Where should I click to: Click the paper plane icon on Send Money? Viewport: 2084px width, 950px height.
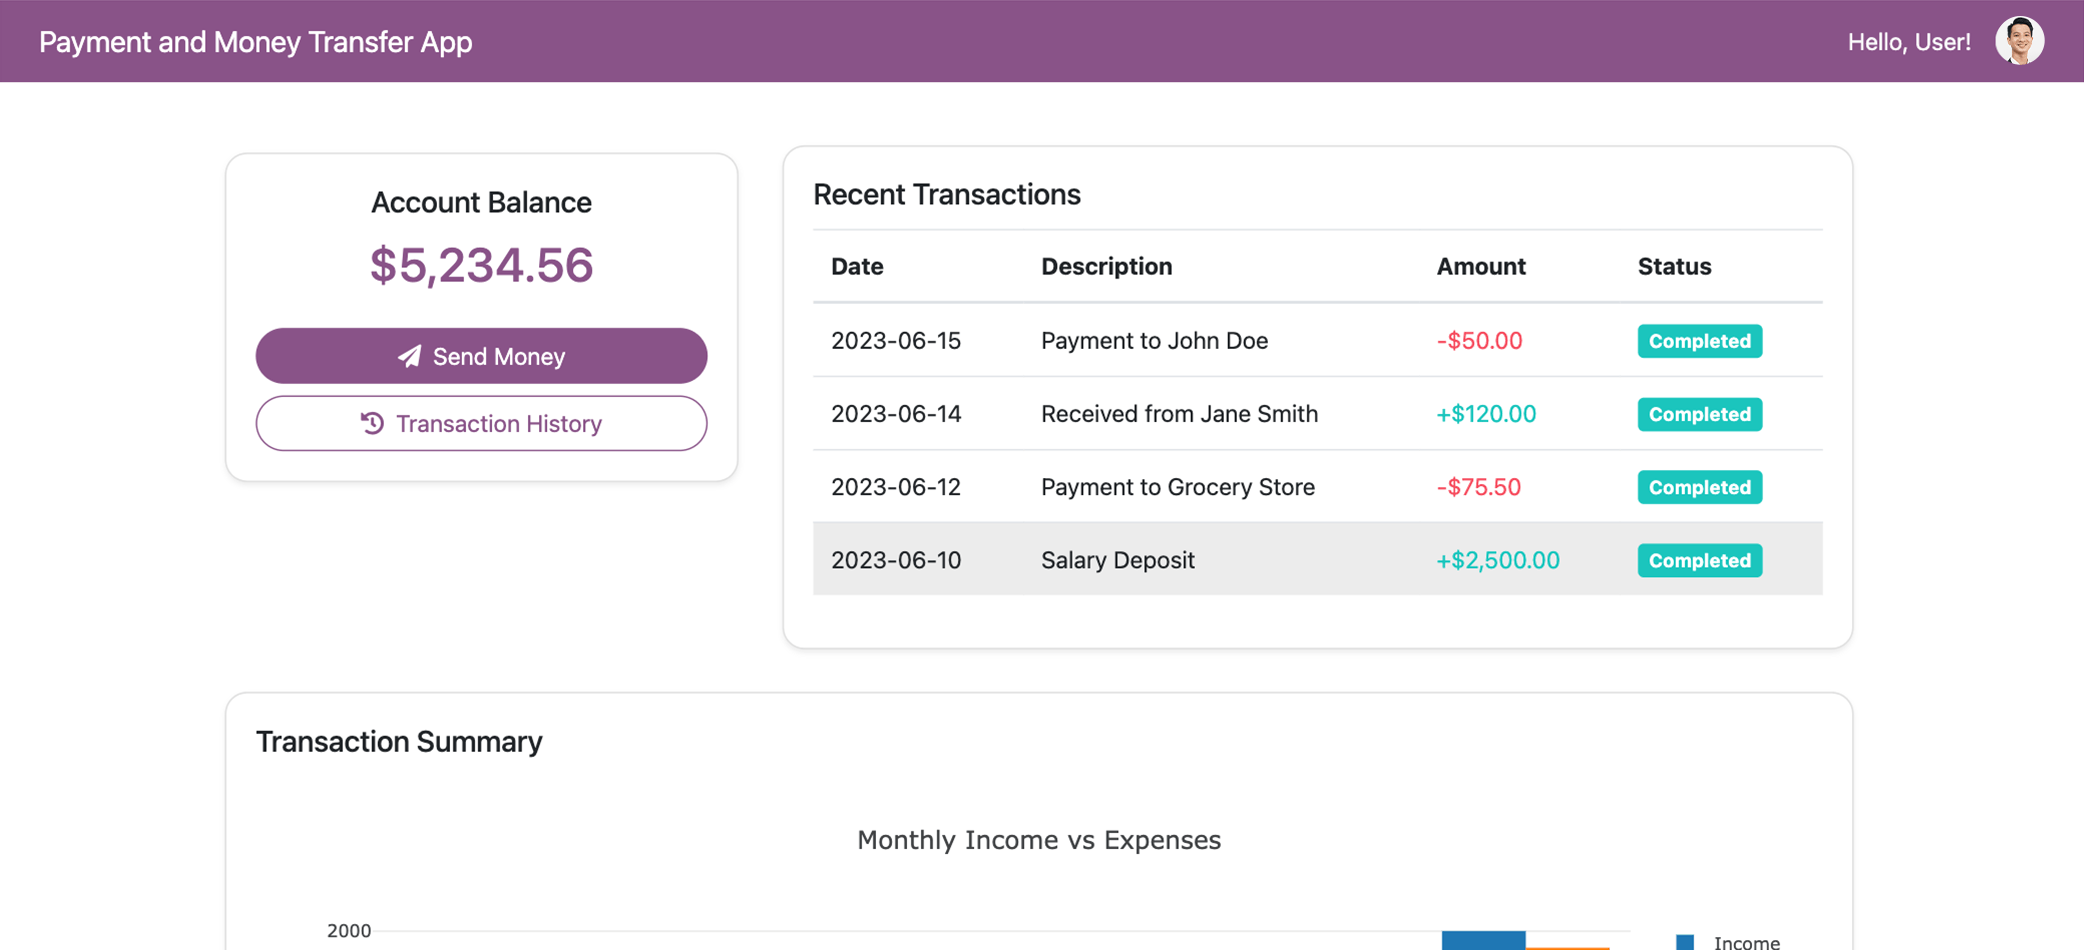[x=410, y=355]
